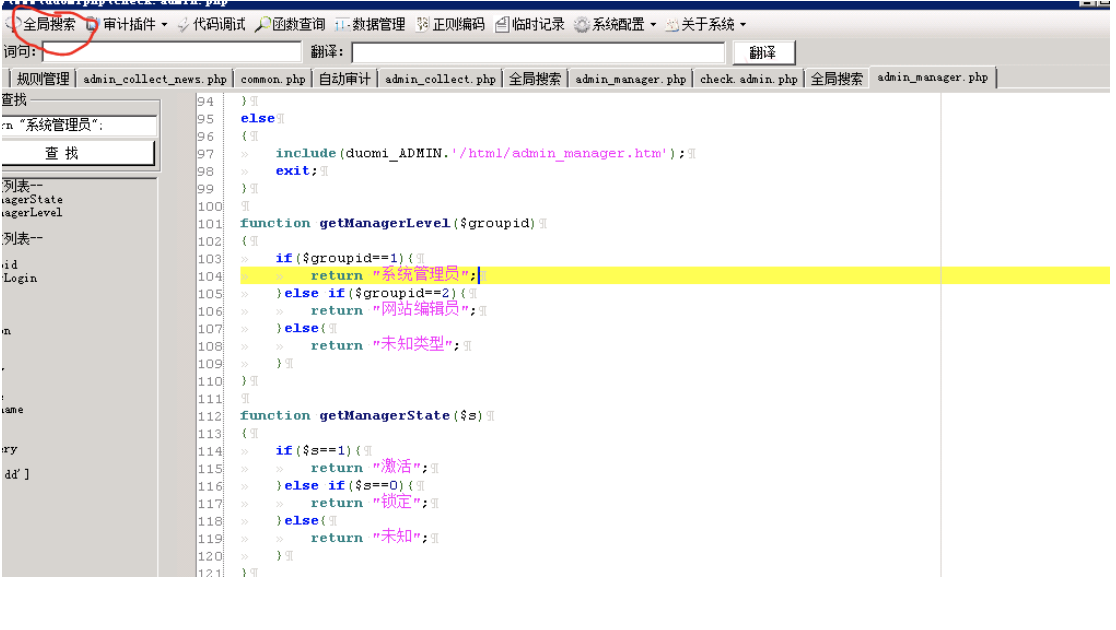The image size is (1116, 630).
Task: Focus the 翻译 translation output field
Action: [538, 53]
